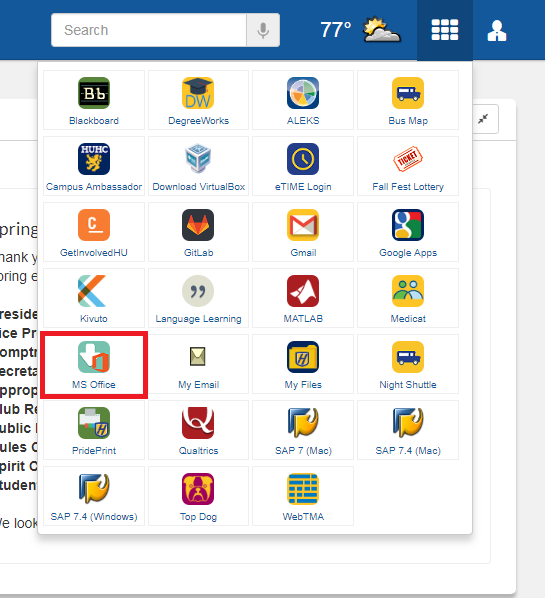Open My Email tile
This screenshot has height=598, width=545.
pos(198,364)
